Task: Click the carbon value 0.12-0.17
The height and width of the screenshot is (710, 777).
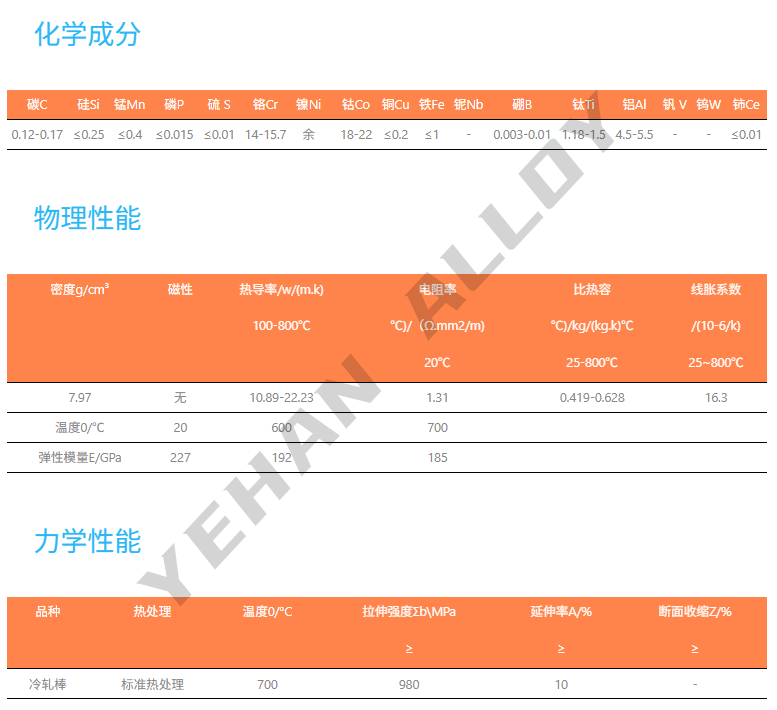Action: click(x=37, y=135)
